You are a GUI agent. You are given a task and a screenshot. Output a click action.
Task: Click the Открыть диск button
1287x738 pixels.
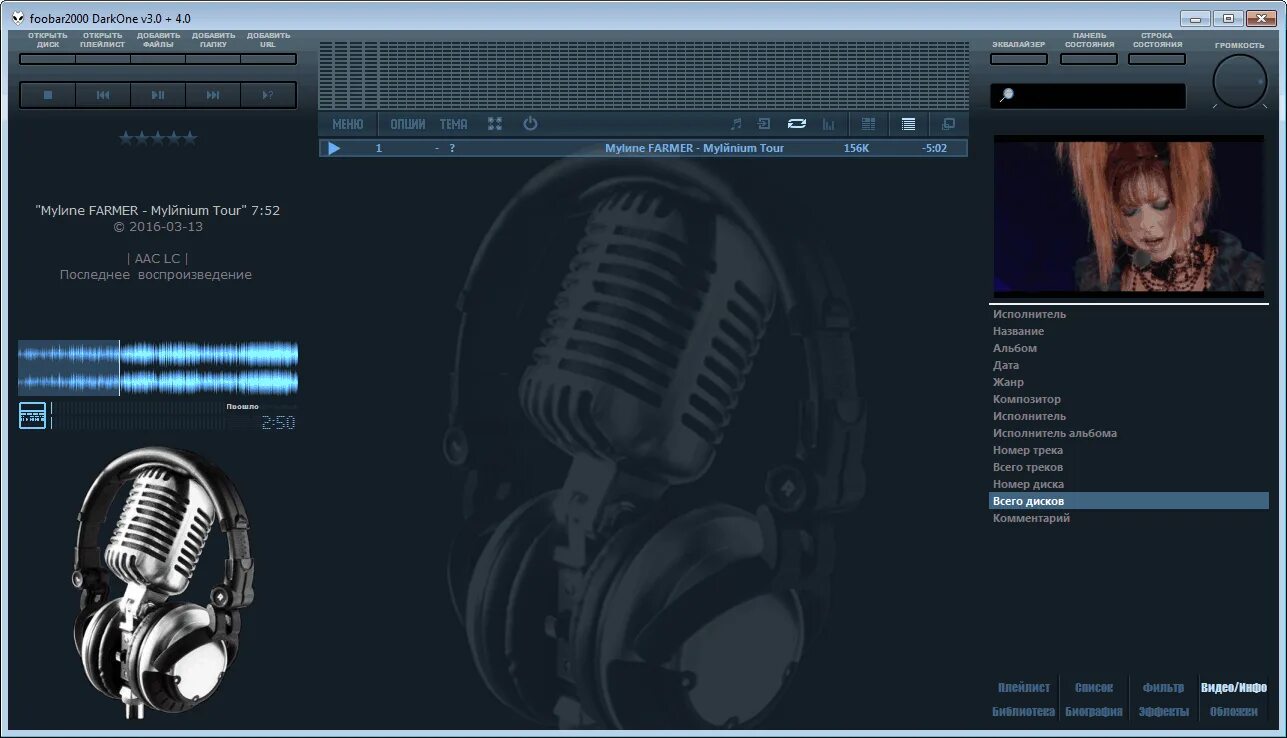click(x=47, y=59)
